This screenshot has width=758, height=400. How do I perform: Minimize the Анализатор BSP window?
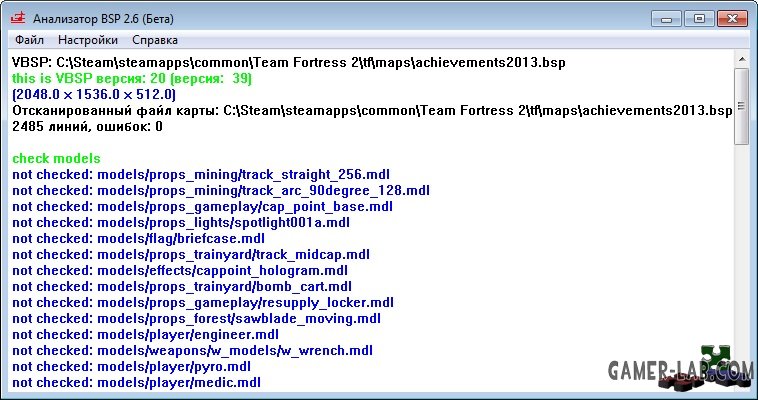[668, 19]
